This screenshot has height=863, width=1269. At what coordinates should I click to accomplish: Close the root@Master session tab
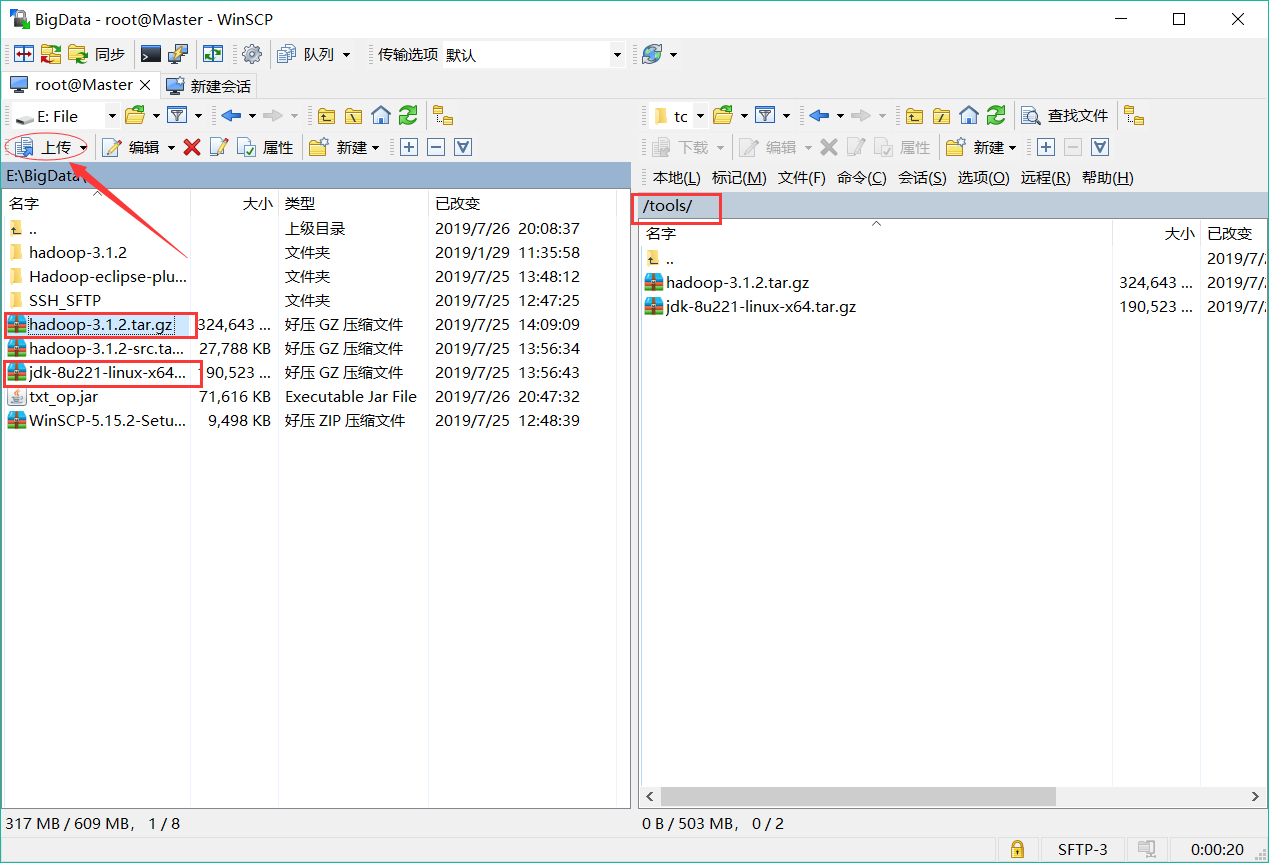(x=145, y=85)
